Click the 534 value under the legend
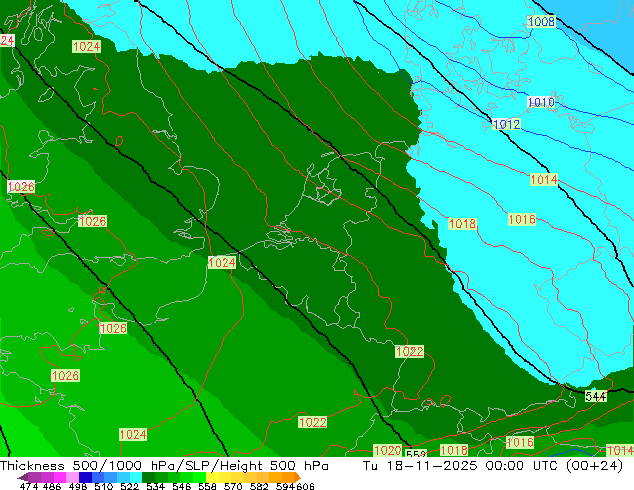This screenshot has width=634, height=490. (155, 486)
